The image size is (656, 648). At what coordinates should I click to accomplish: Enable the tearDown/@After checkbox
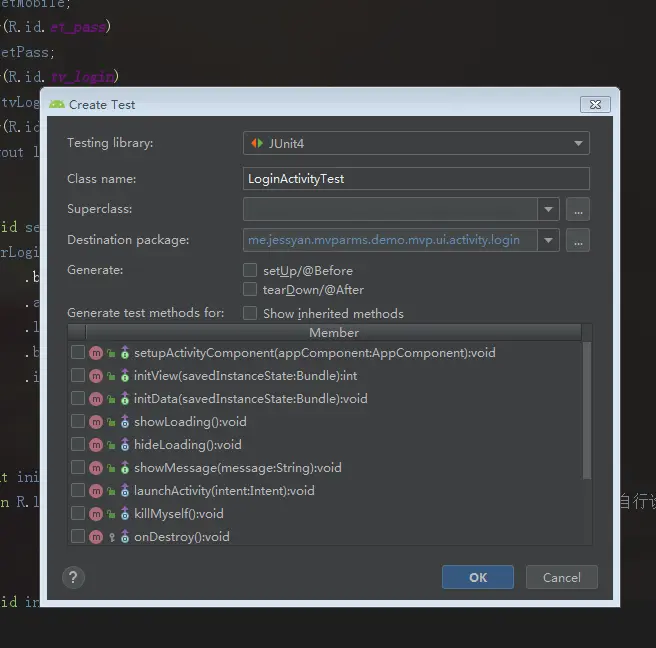click(250, 289)
